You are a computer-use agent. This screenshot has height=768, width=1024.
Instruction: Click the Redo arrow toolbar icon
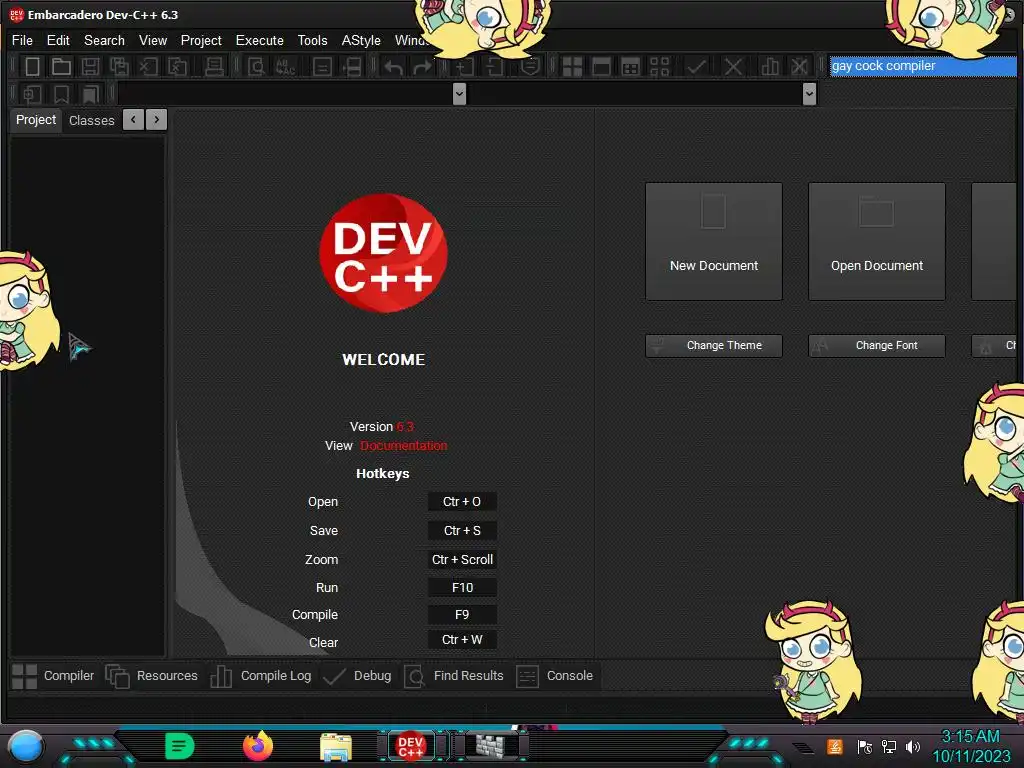coord(423,67)
